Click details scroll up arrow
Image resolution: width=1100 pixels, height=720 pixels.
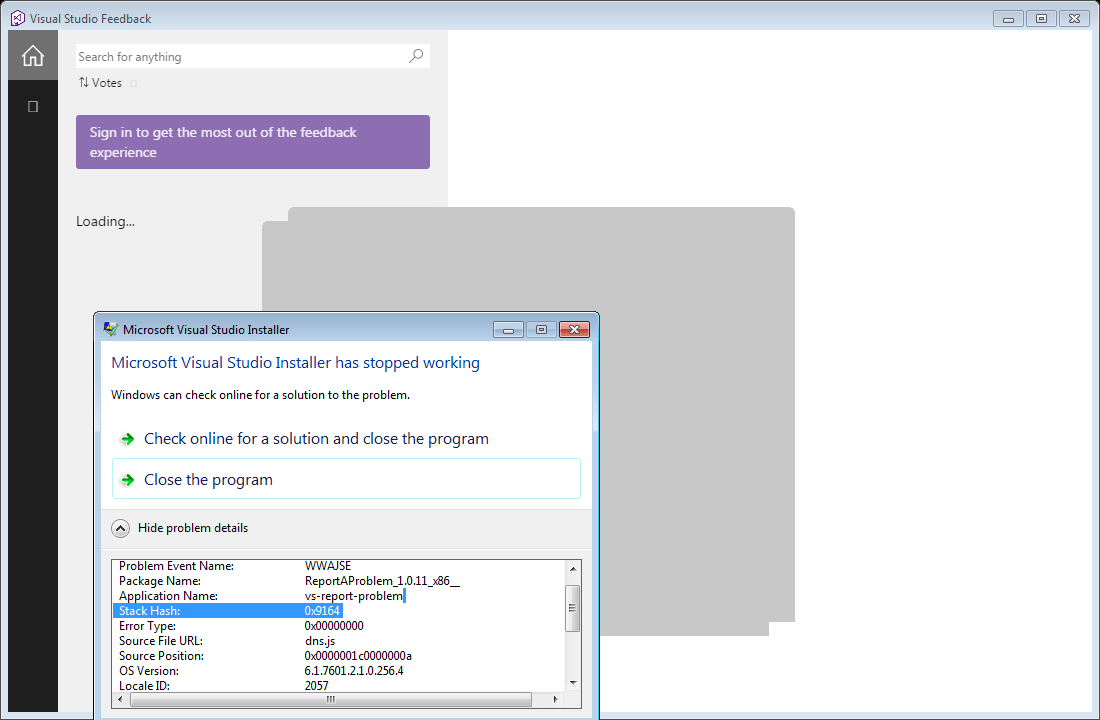pos(573,568)
